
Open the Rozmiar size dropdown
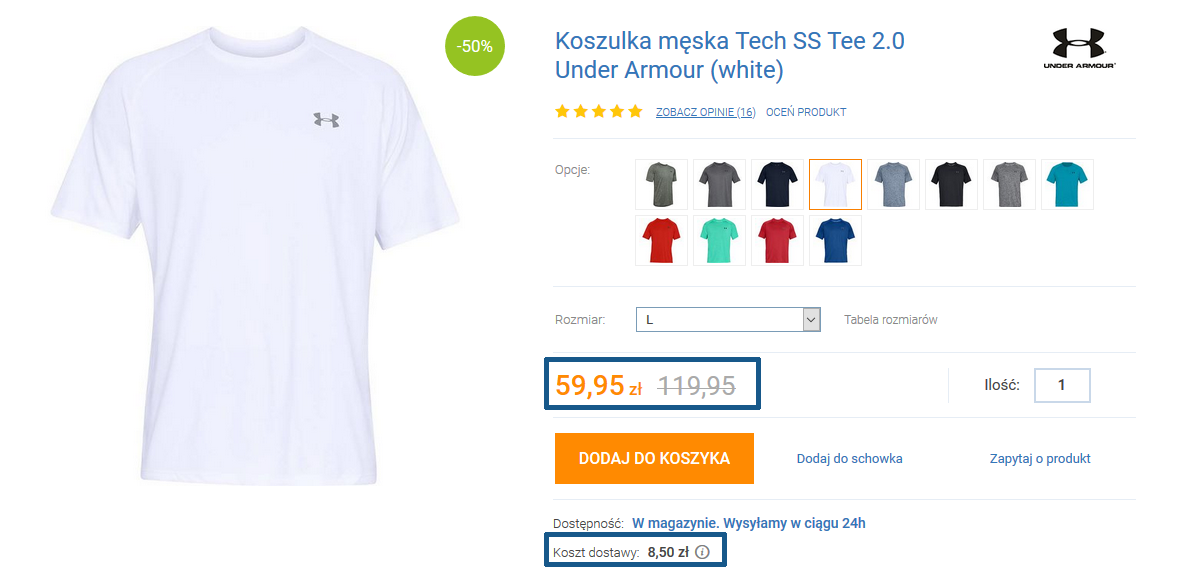click(x=728, y=320)
